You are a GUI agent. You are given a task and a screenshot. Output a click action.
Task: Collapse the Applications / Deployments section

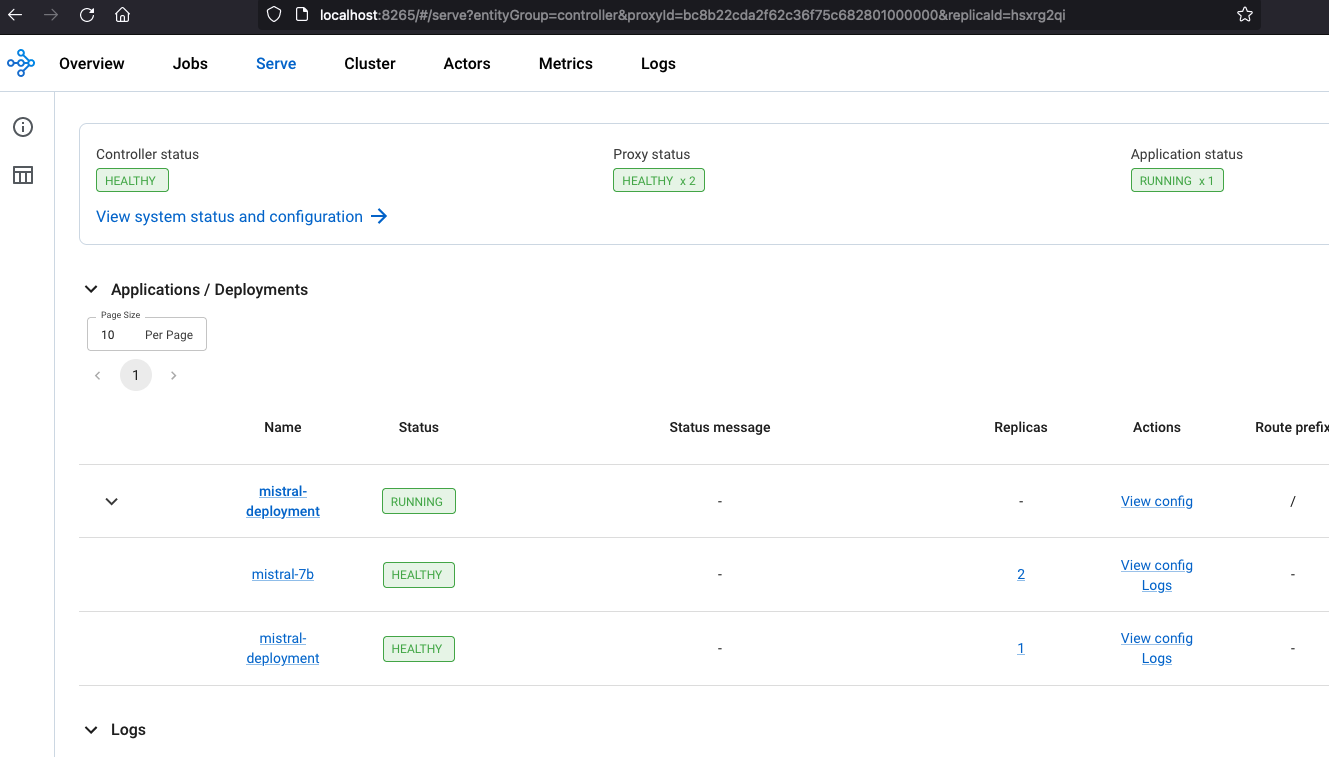91,290
